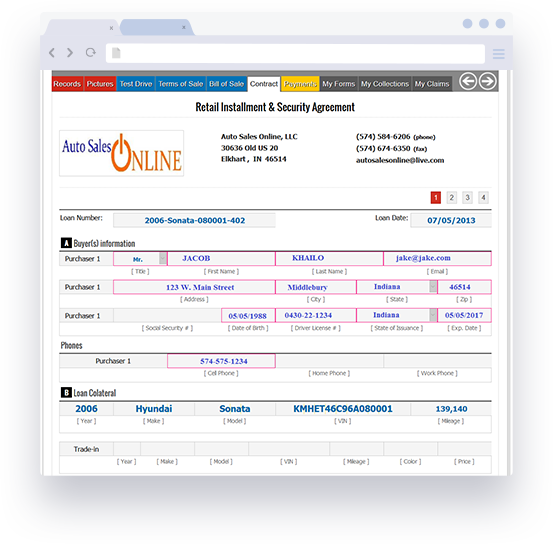Open the Bill of Sale tab

226,84
